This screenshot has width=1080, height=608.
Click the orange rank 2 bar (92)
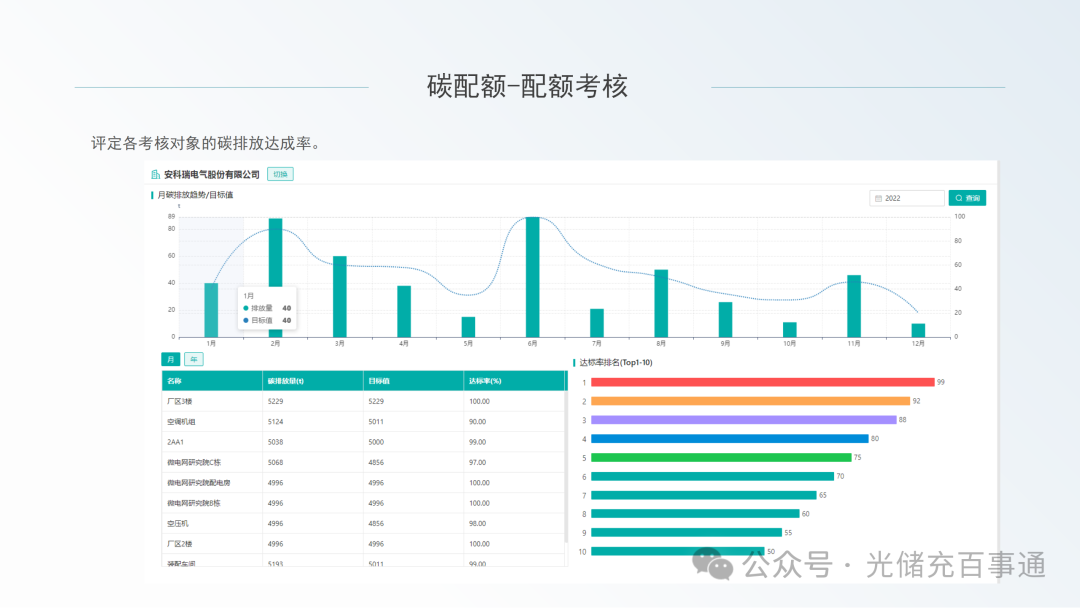tap(750, 401)
